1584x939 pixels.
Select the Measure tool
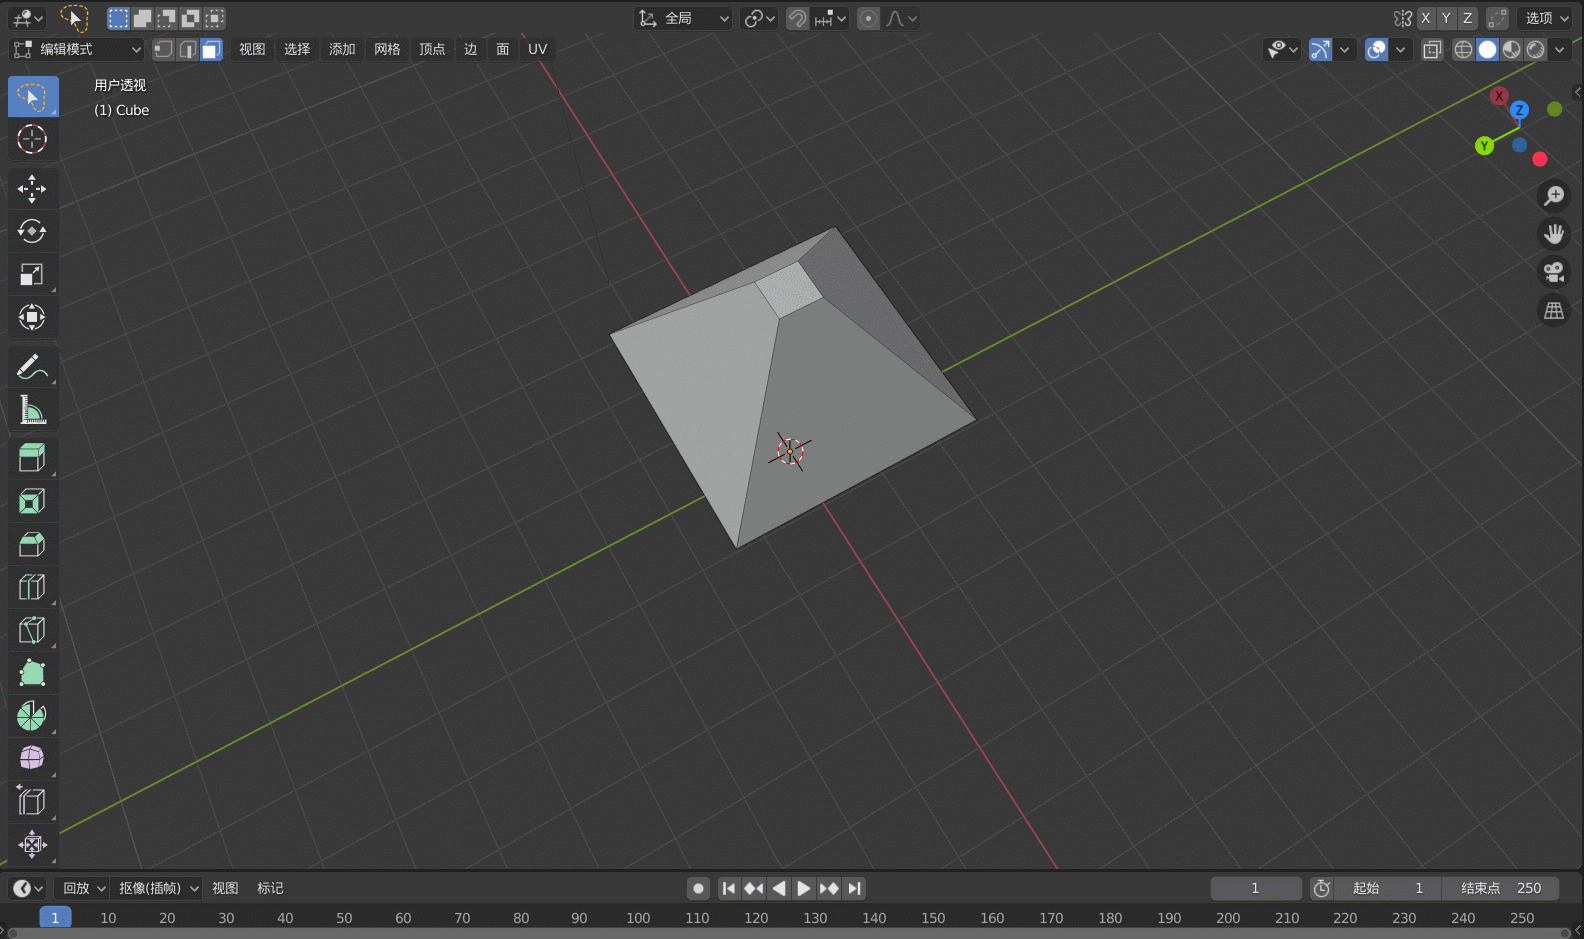[33, 410]
